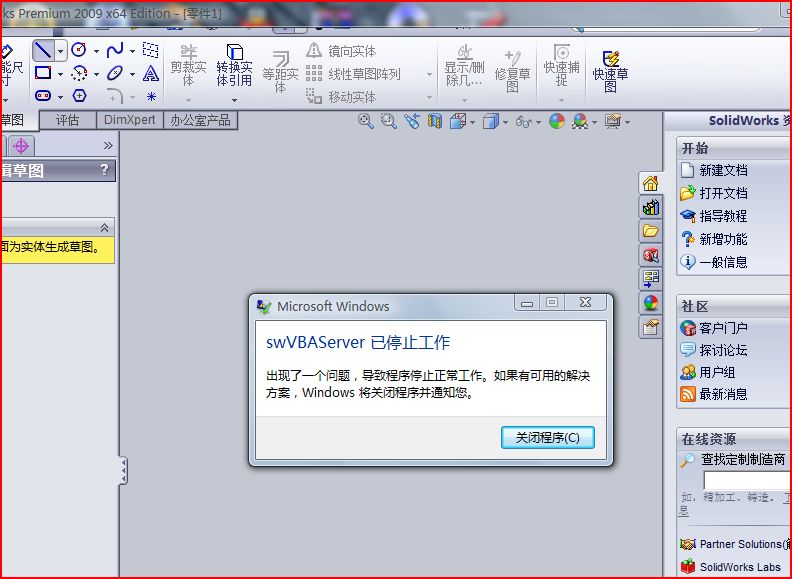Click 修复草图 repair sketch tool
The height and width of the screenshot is (579, 792).
tap(513, 72)
